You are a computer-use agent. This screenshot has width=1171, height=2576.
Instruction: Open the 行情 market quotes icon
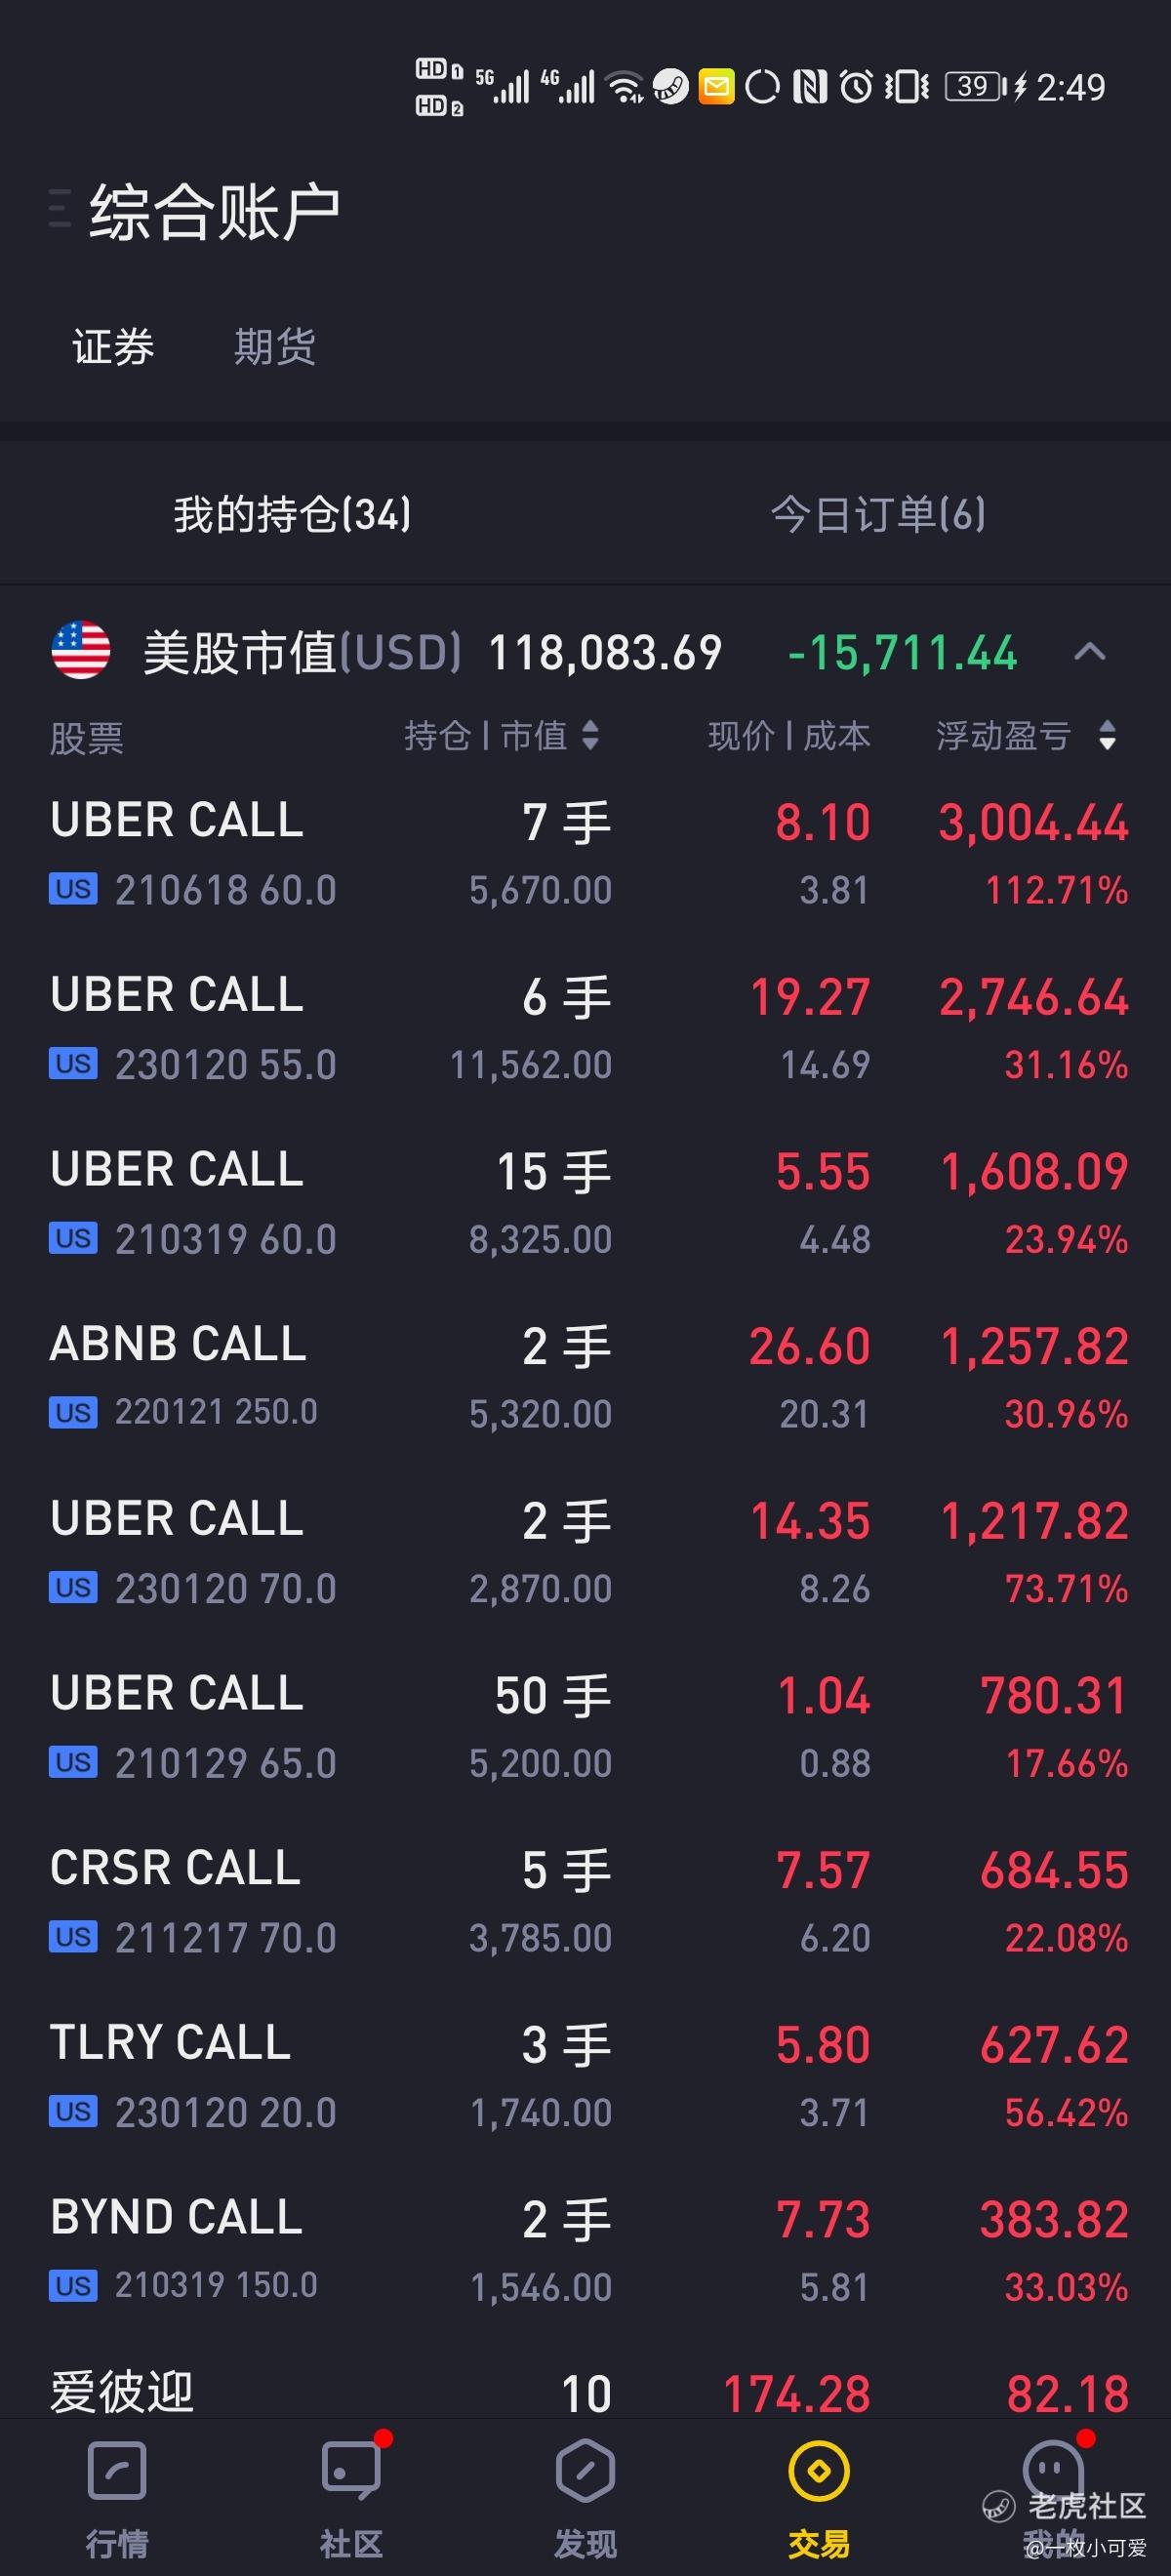pos(117,2472)
